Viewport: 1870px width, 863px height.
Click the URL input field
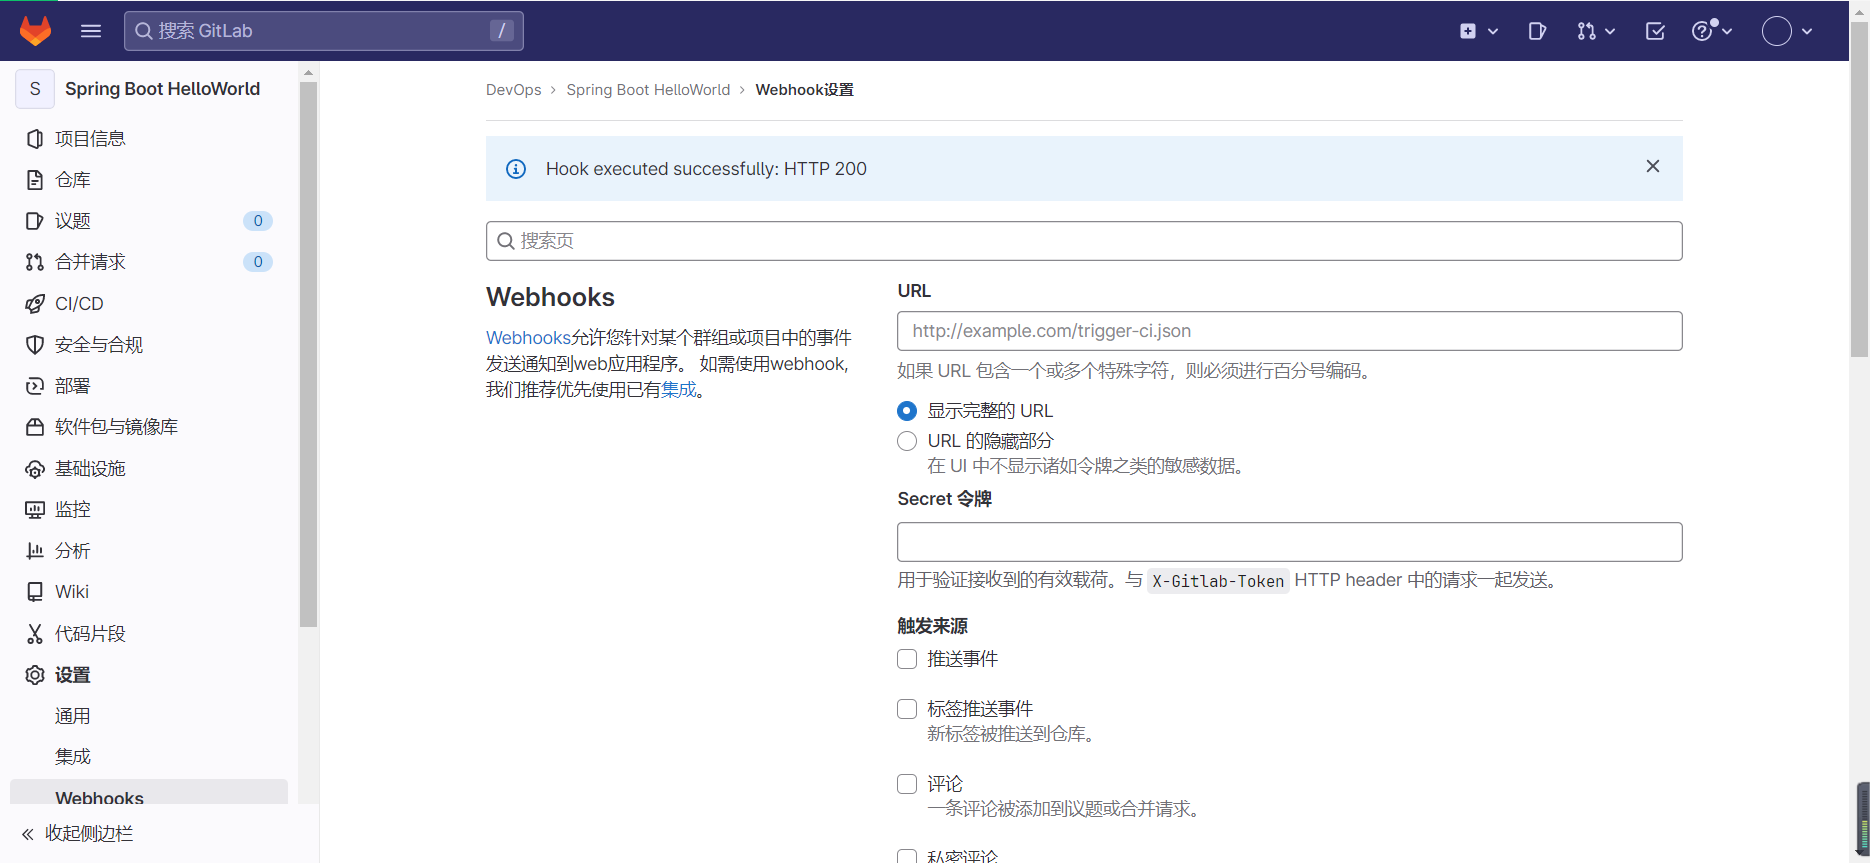click(1290, 331)
